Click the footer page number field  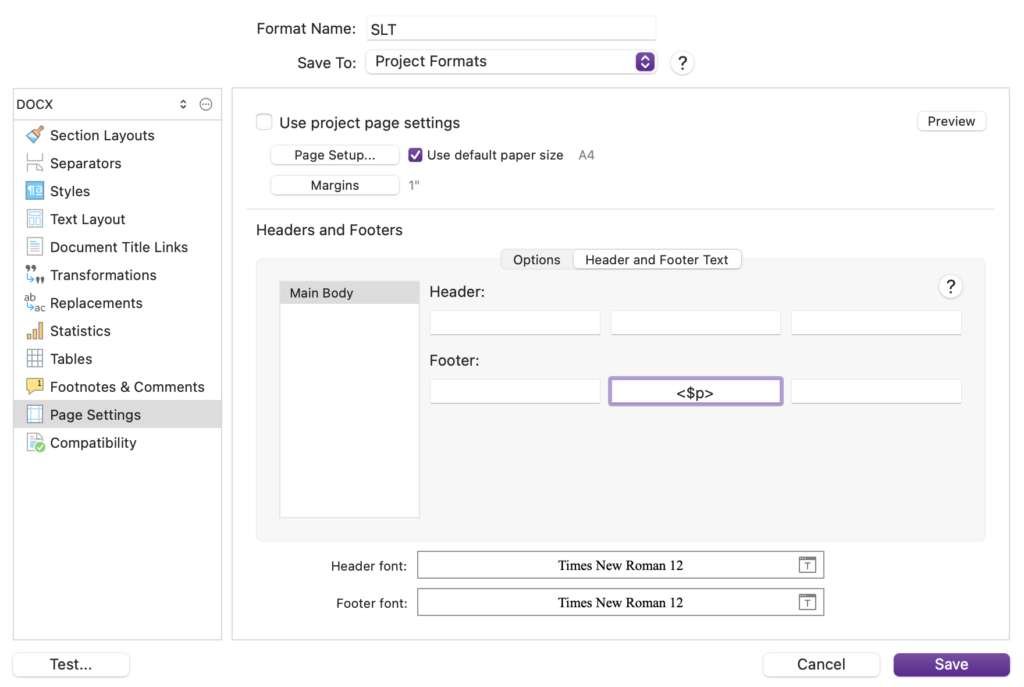pos(695,391)
